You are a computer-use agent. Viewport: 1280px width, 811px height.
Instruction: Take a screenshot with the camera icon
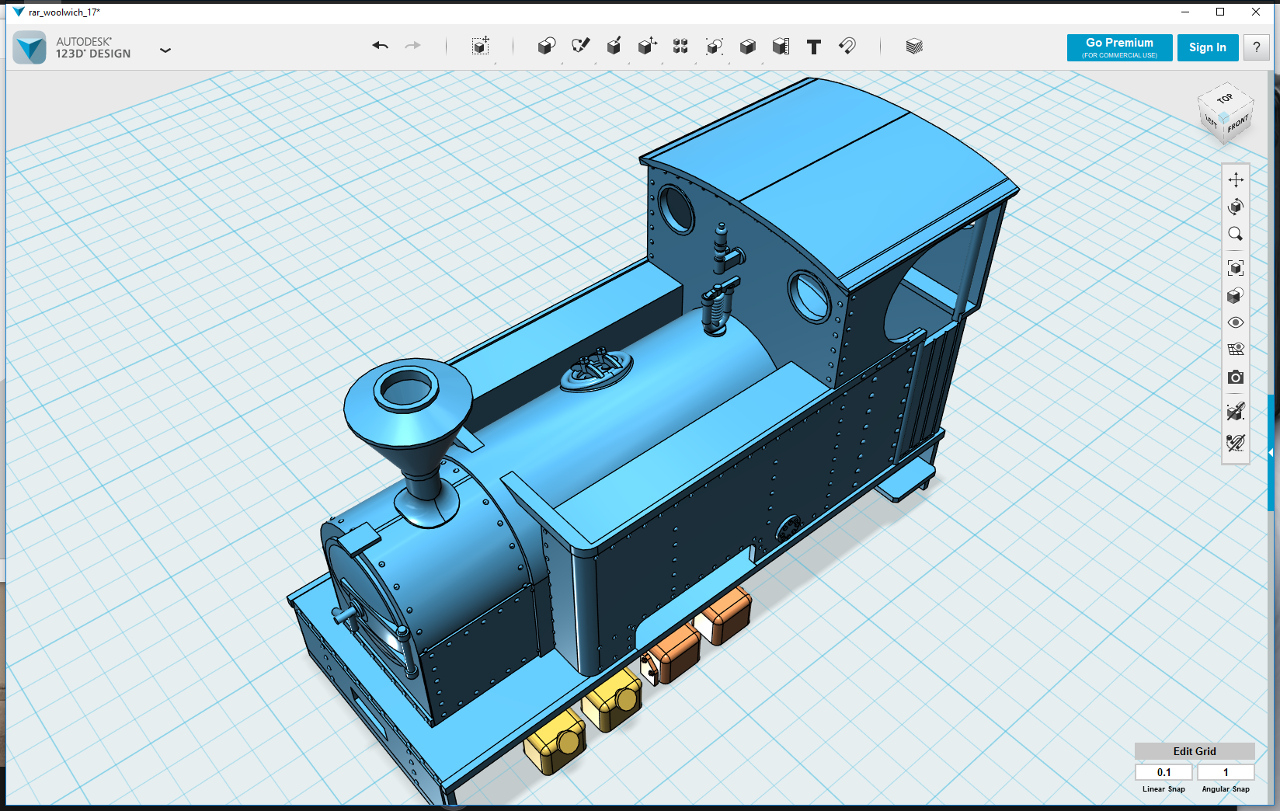[x=1236, y=377]
